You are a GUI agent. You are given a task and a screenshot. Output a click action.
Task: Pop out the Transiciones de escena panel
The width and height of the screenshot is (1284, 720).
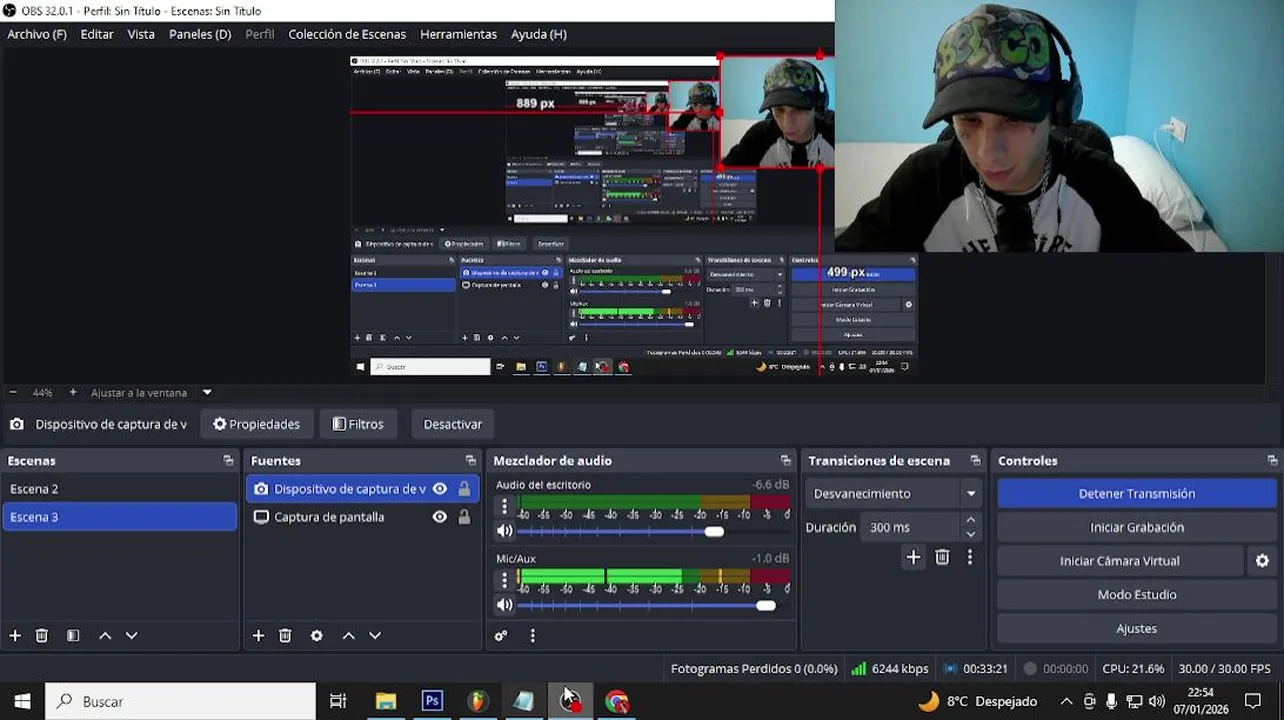975,461
